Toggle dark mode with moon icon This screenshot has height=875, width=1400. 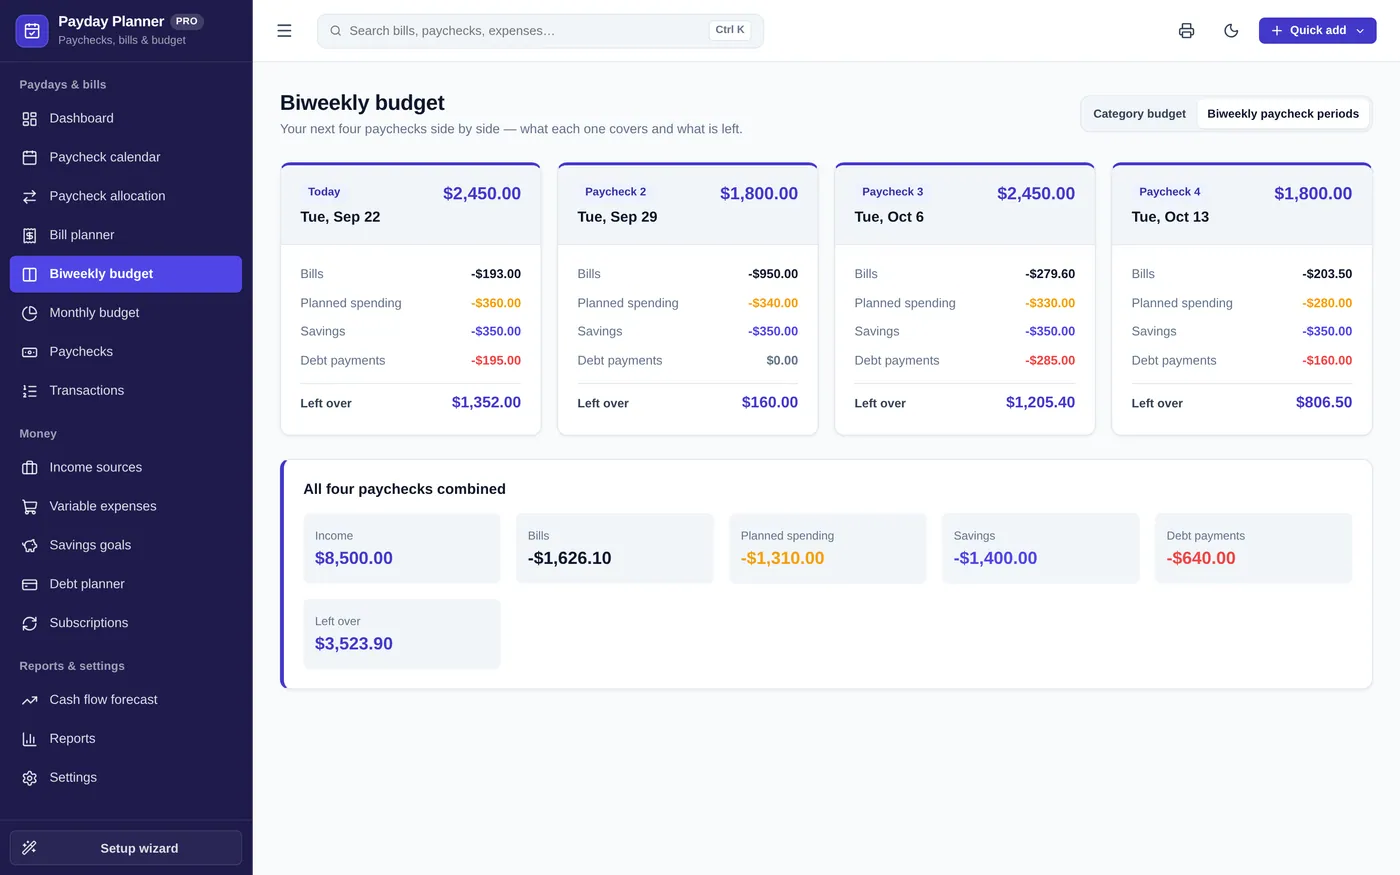pyautogui.click(x=1231, y=31)
